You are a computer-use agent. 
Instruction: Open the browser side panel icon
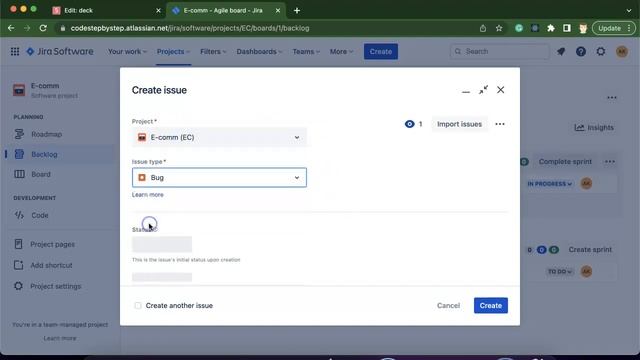tap(567, 28)
